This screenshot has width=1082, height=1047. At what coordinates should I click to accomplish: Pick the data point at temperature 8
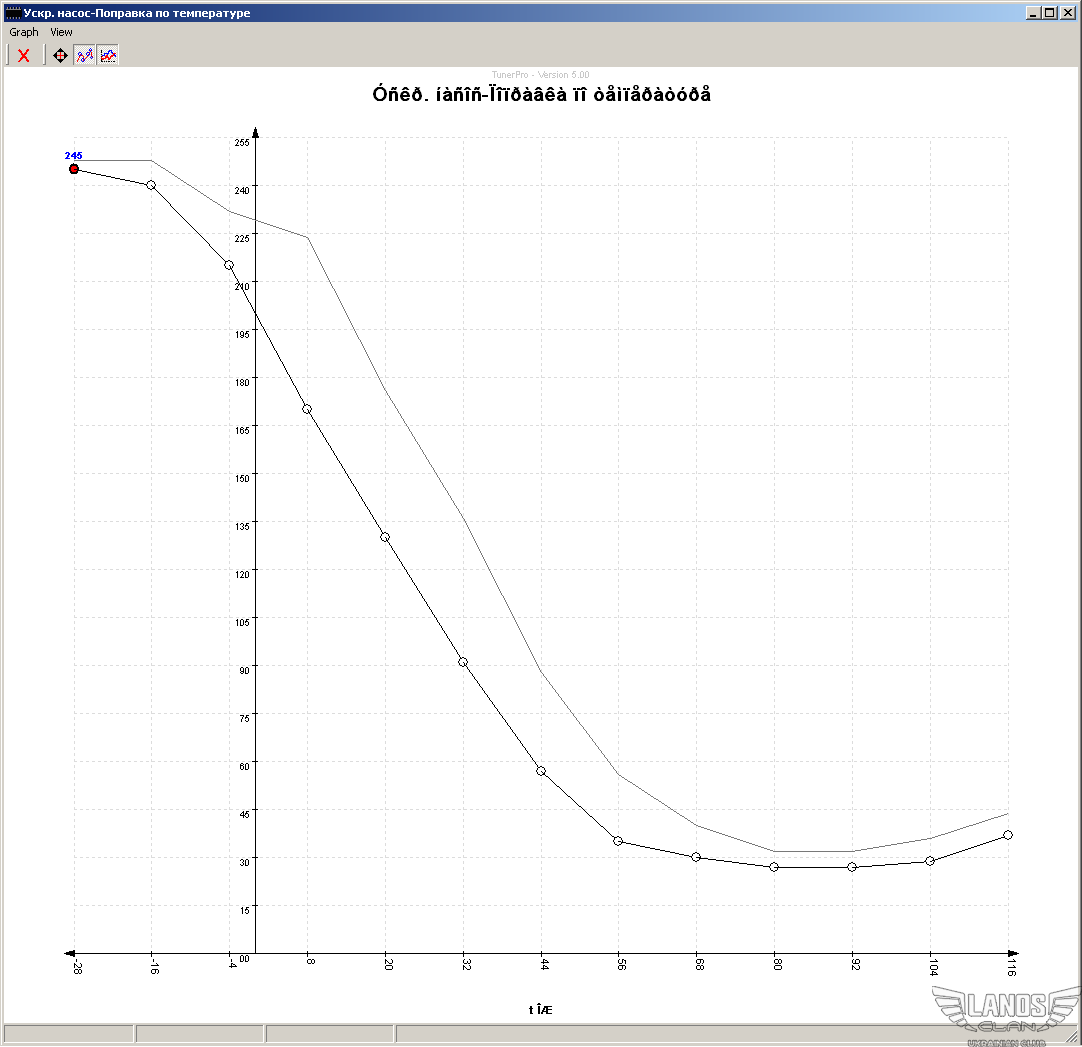(x=307, y=409)
